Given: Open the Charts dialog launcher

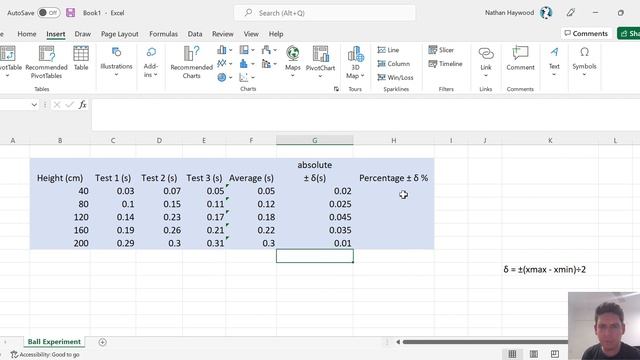Looking at the screenshot, I should 336,89.
